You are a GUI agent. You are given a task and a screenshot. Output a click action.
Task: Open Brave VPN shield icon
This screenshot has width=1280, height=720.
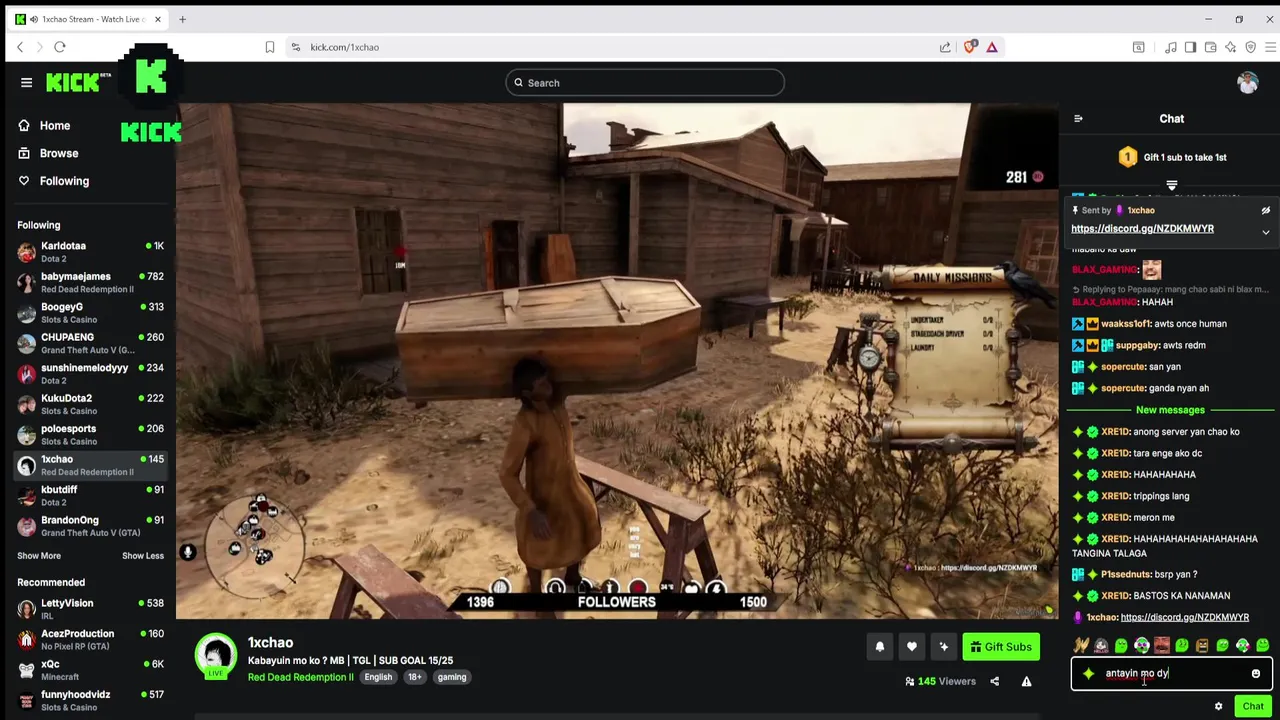[x=1251, y=47]
